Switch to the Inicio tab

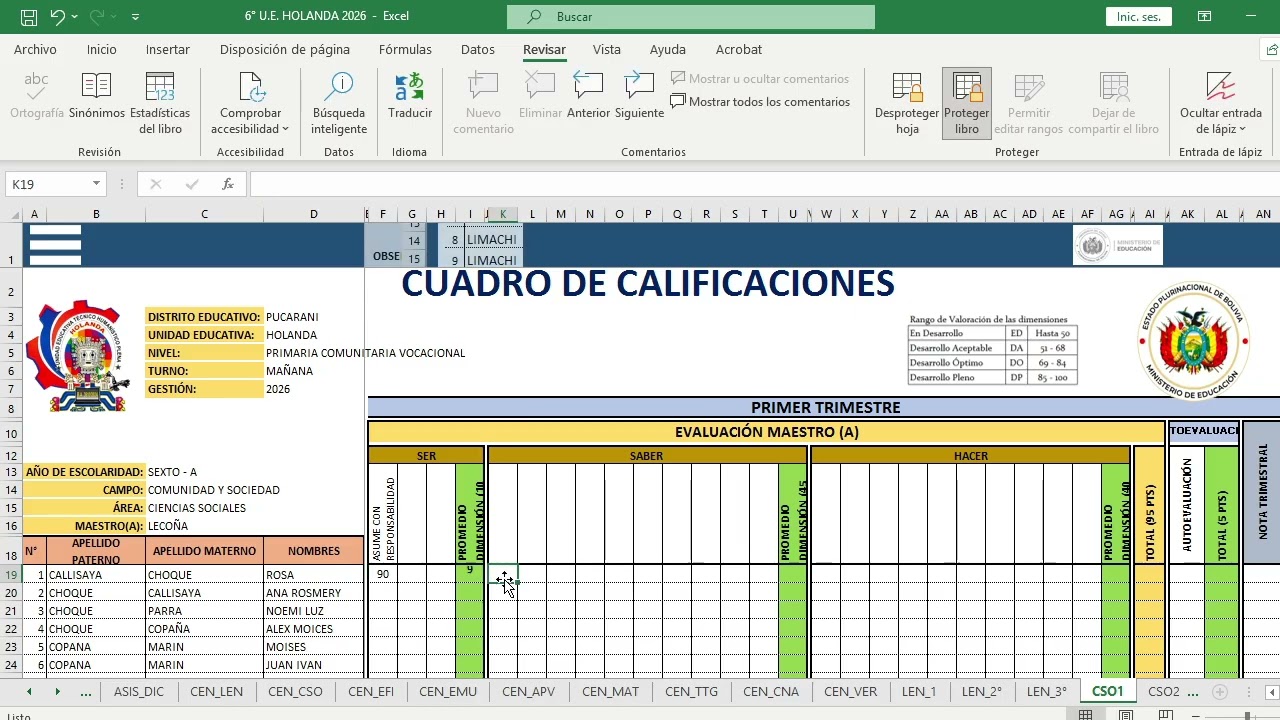(x=101, y=49)
